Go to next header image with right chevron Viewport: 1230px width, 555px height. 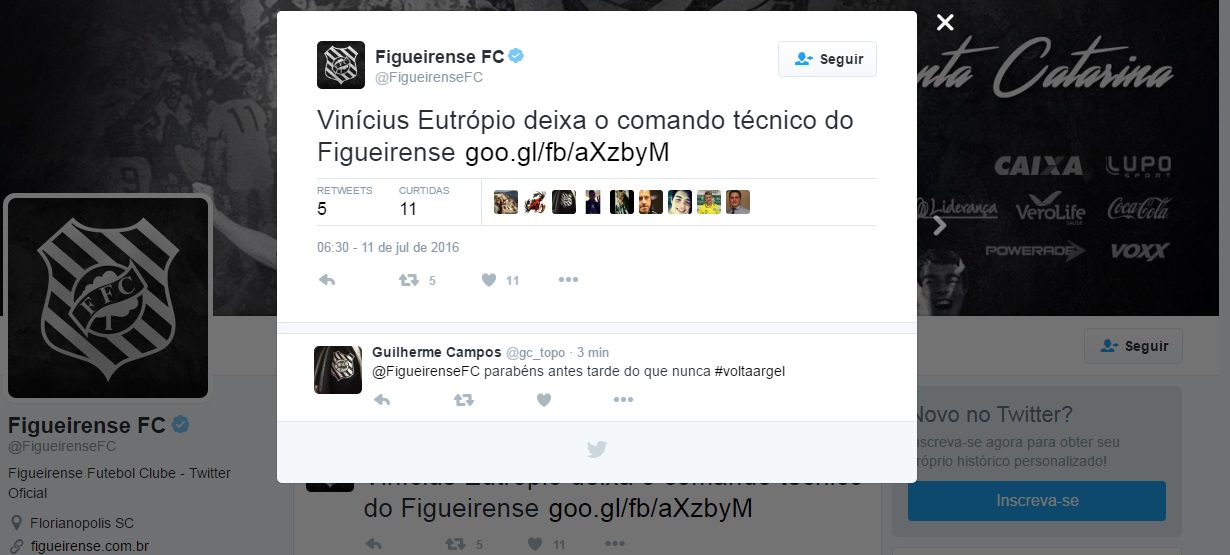click(939, 226)
